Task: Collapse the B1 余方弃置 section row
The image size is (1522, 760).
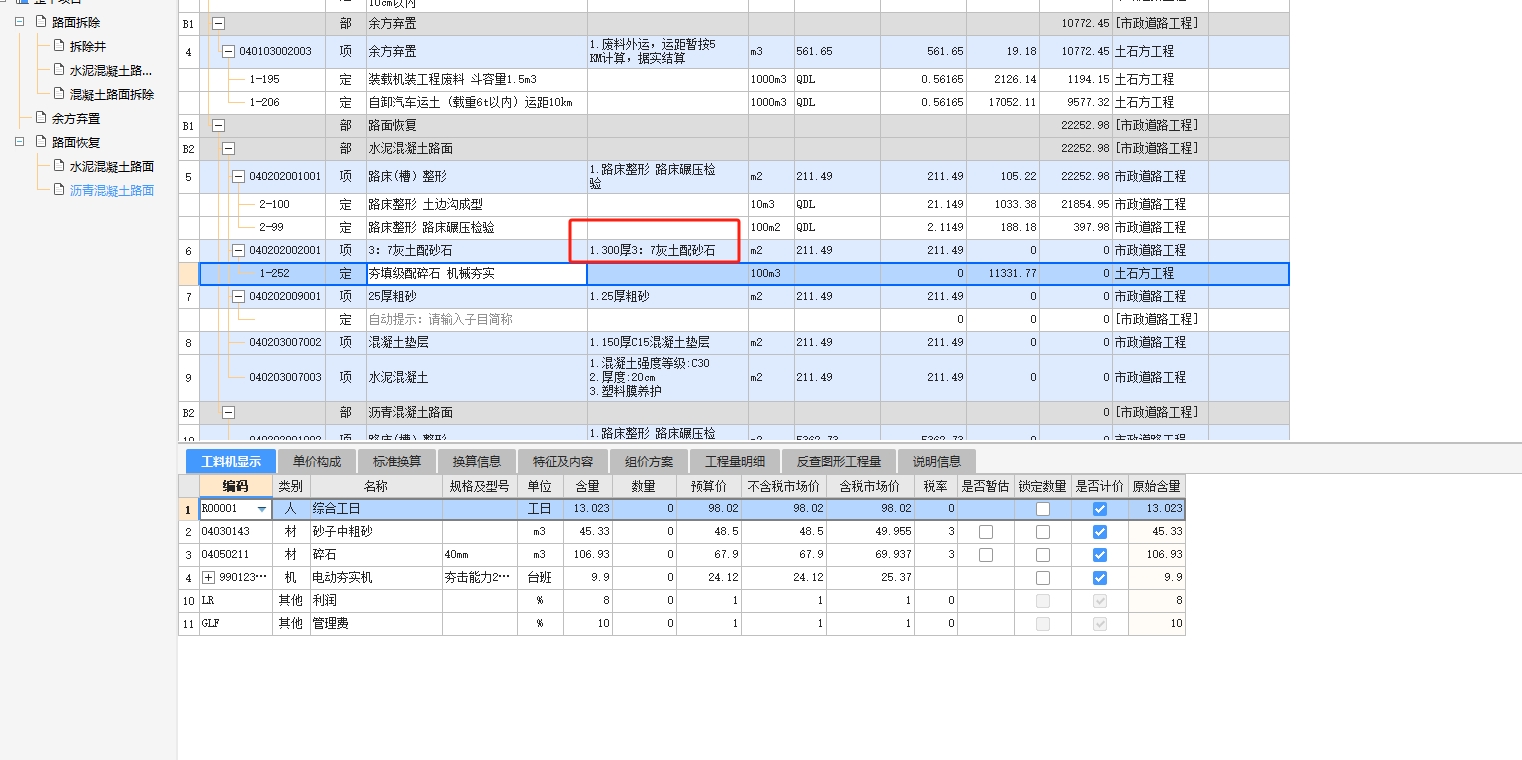Action: pos(219,23)
